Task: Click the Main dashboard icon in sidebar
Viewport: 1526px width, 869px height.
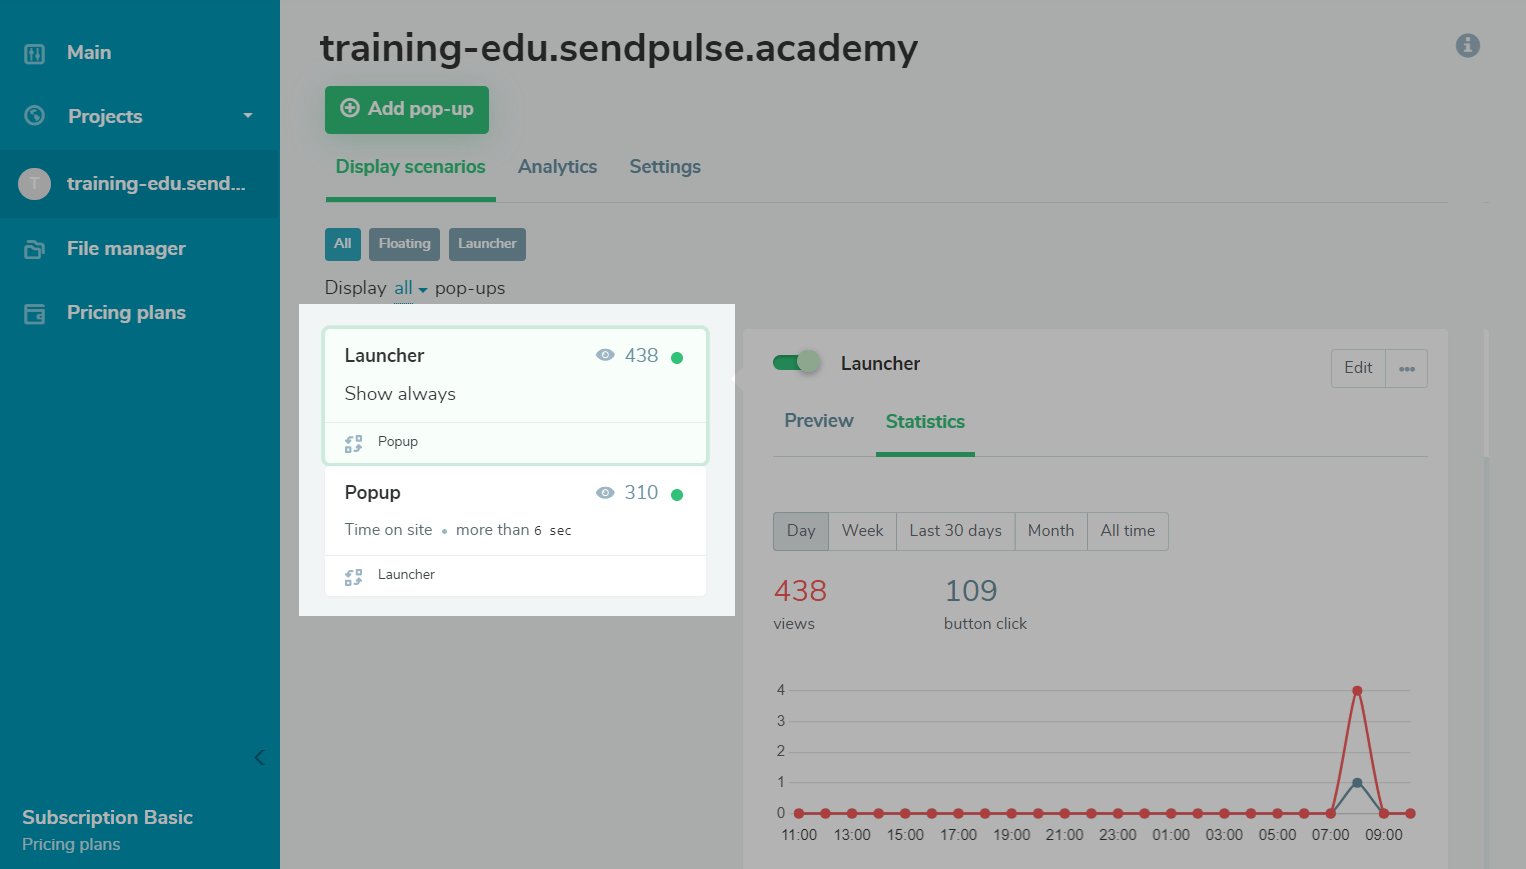Action: 35,54
